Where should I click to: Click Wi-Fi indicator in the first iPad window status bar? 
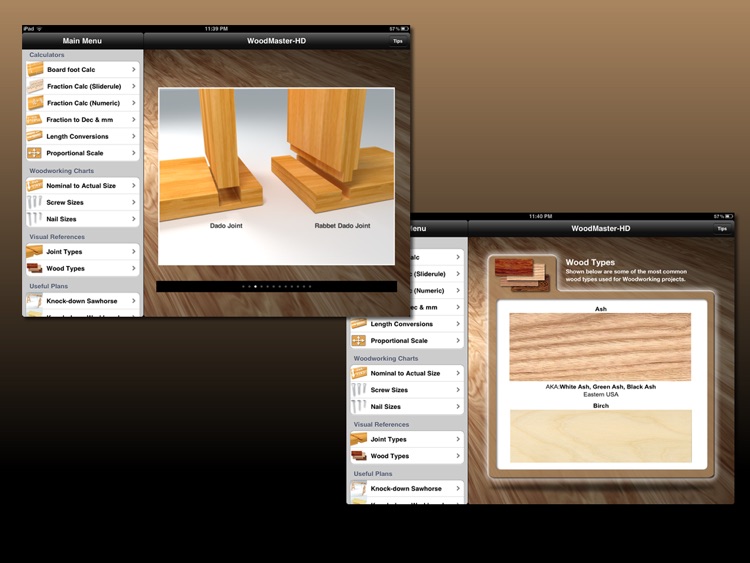click(39, 29)
